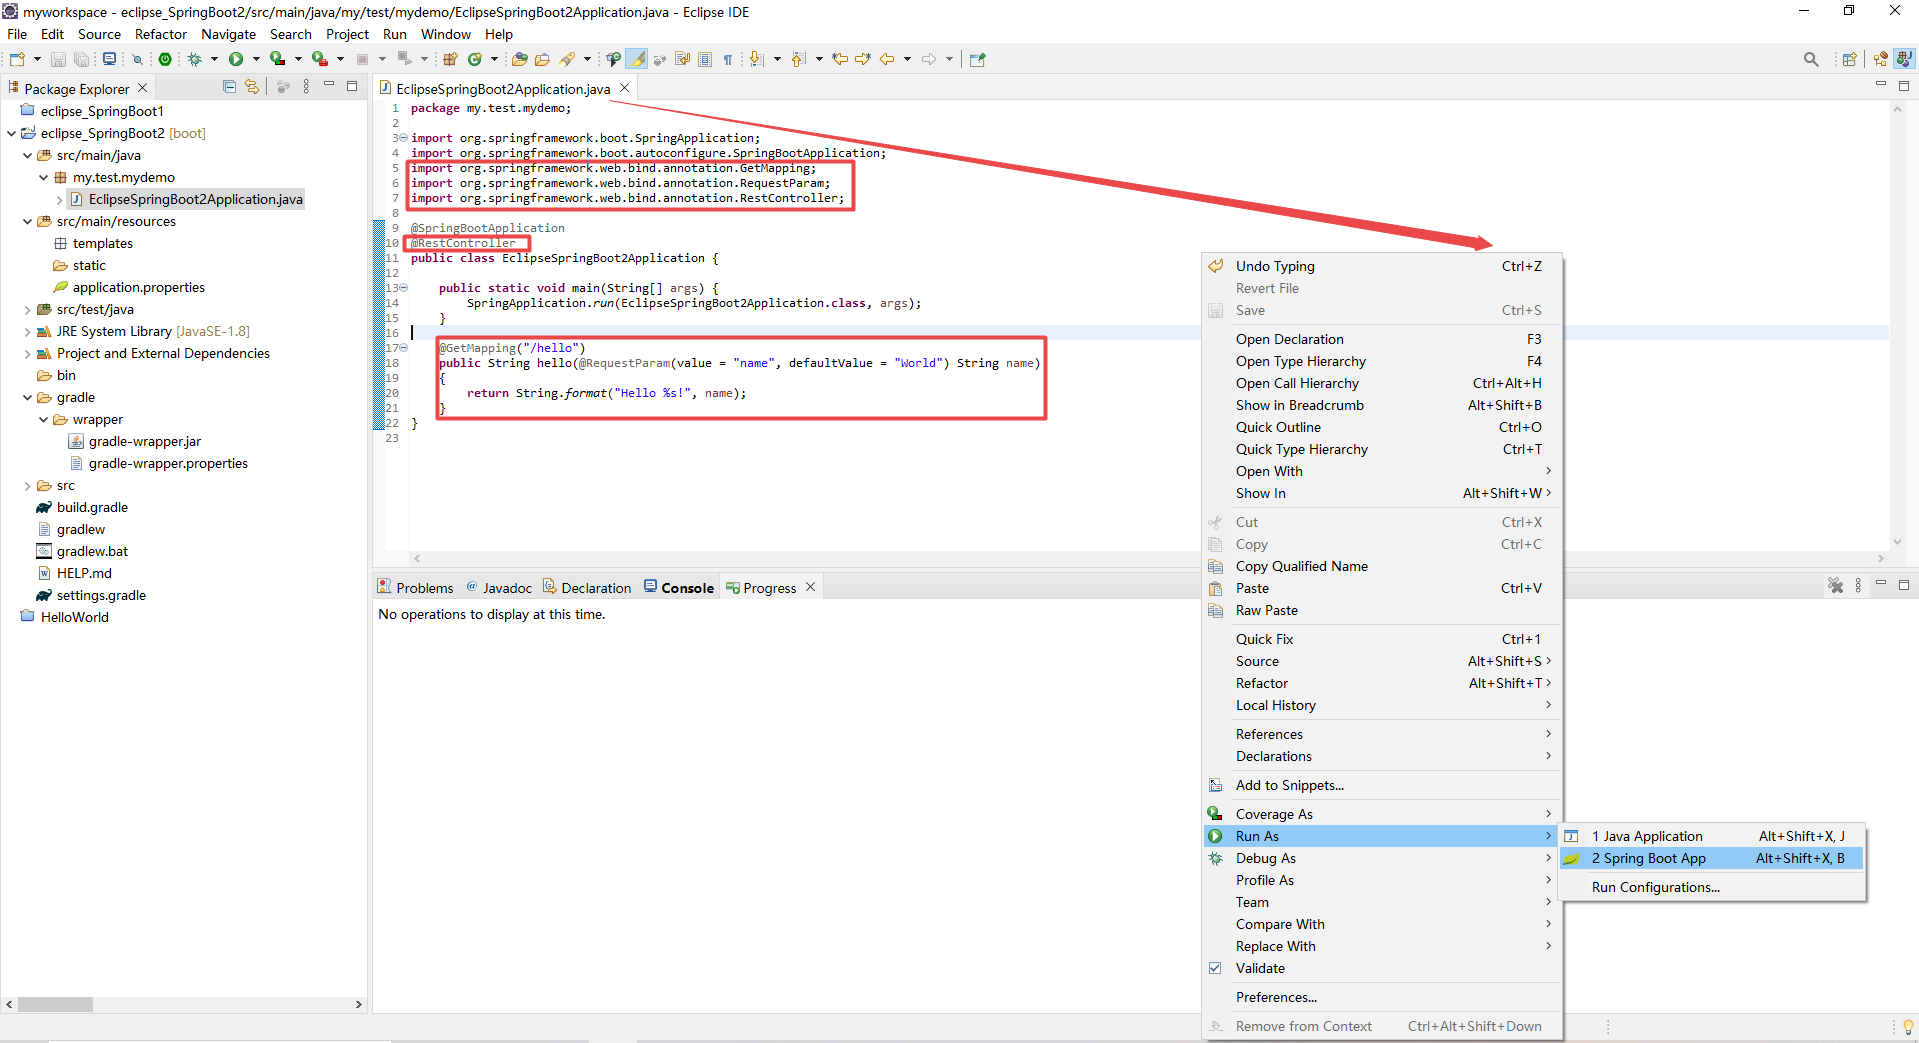The image size is (1919, 1043).
Task: Collapse the gradle folder node
Action: (x=27, y=397)
